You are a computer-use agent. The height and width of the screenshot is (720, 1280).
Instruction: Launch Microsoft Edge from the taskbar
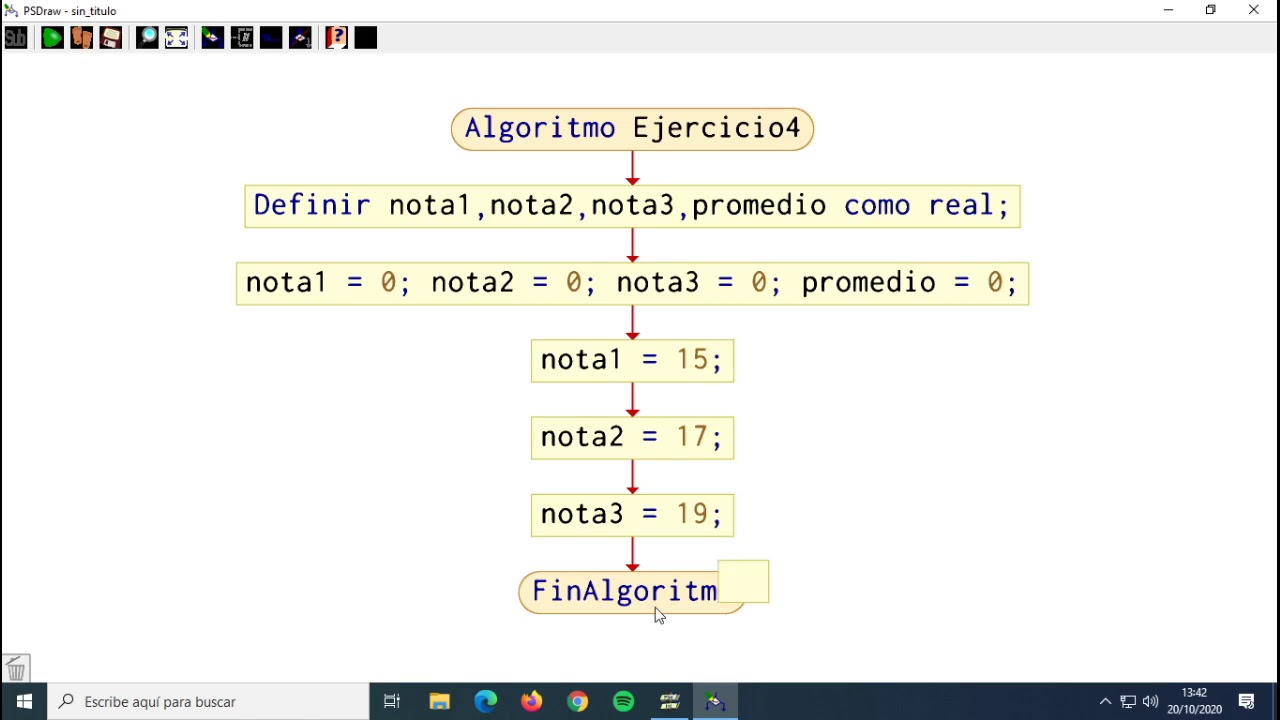click(x=485, y=702)
